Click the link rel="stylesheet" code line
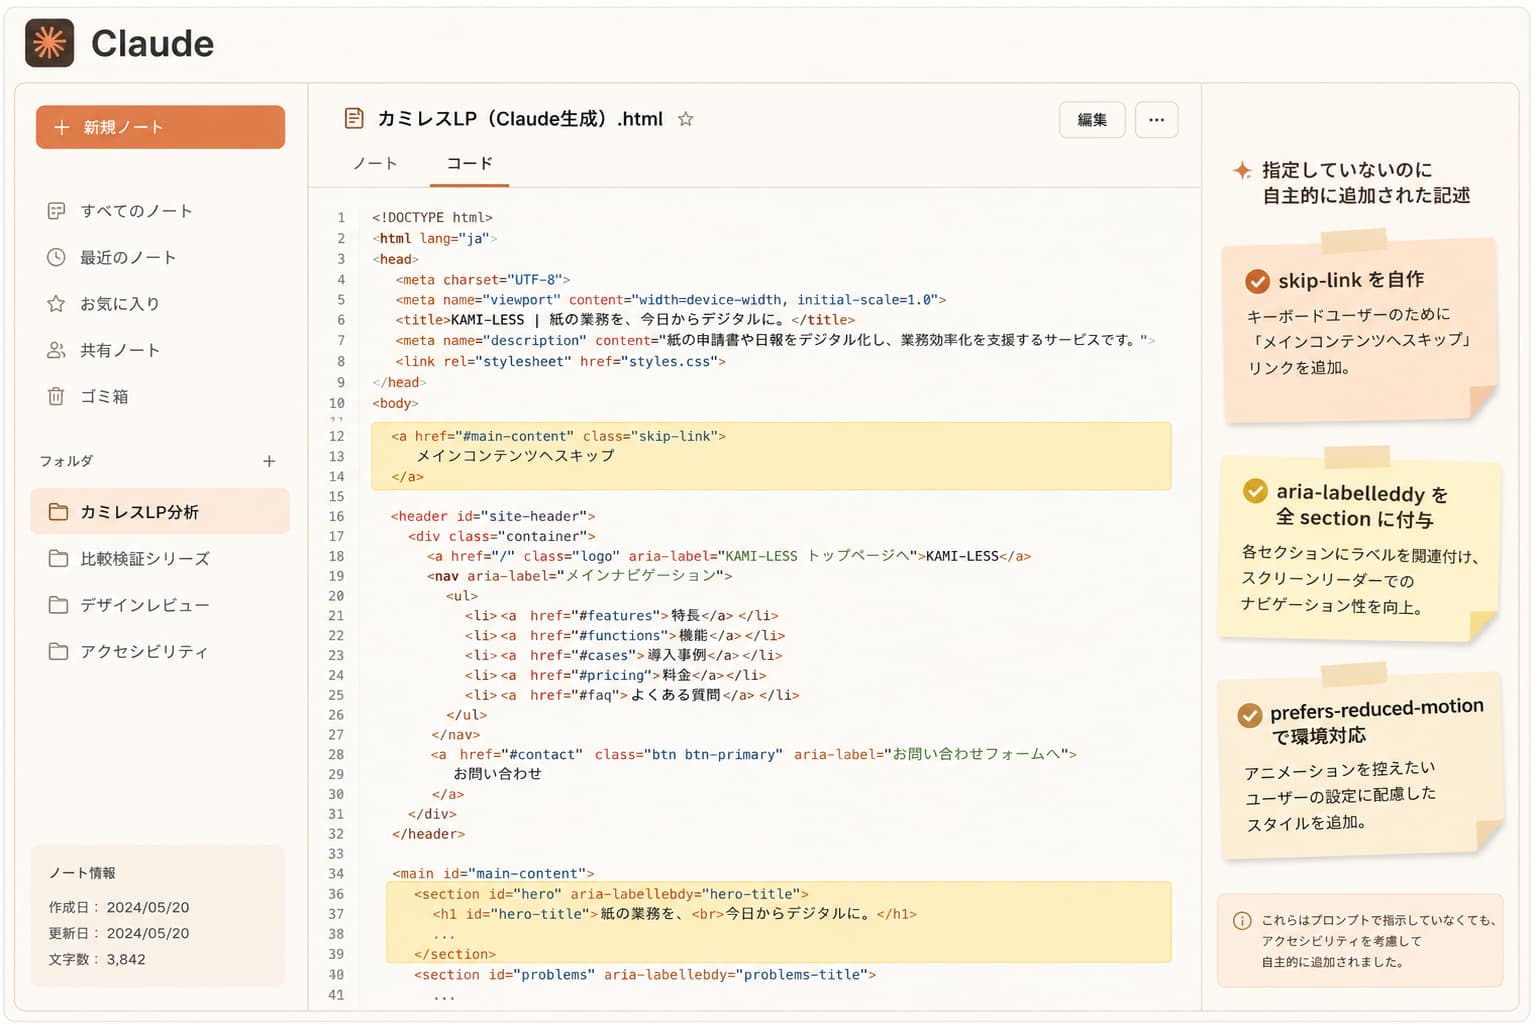Image resolution: width=1535 pixels, height=1024 pixels. click(x=560, y=361)
